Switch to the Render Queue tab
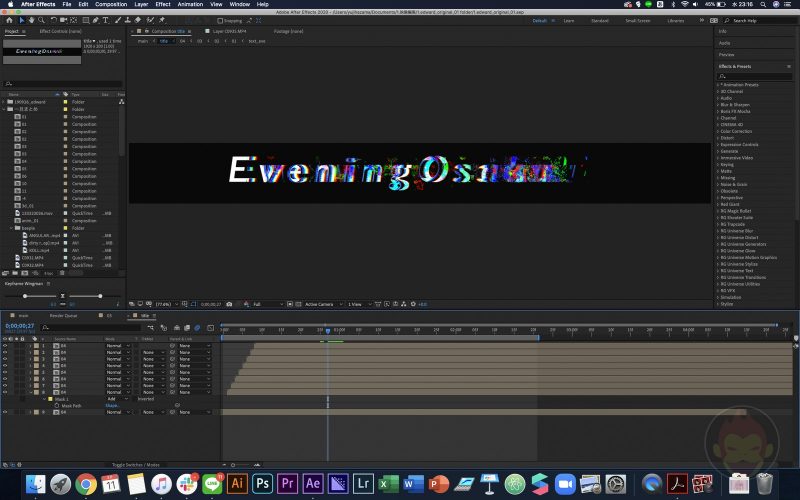This screenshot has height=500, width=800. coord(63,315)
